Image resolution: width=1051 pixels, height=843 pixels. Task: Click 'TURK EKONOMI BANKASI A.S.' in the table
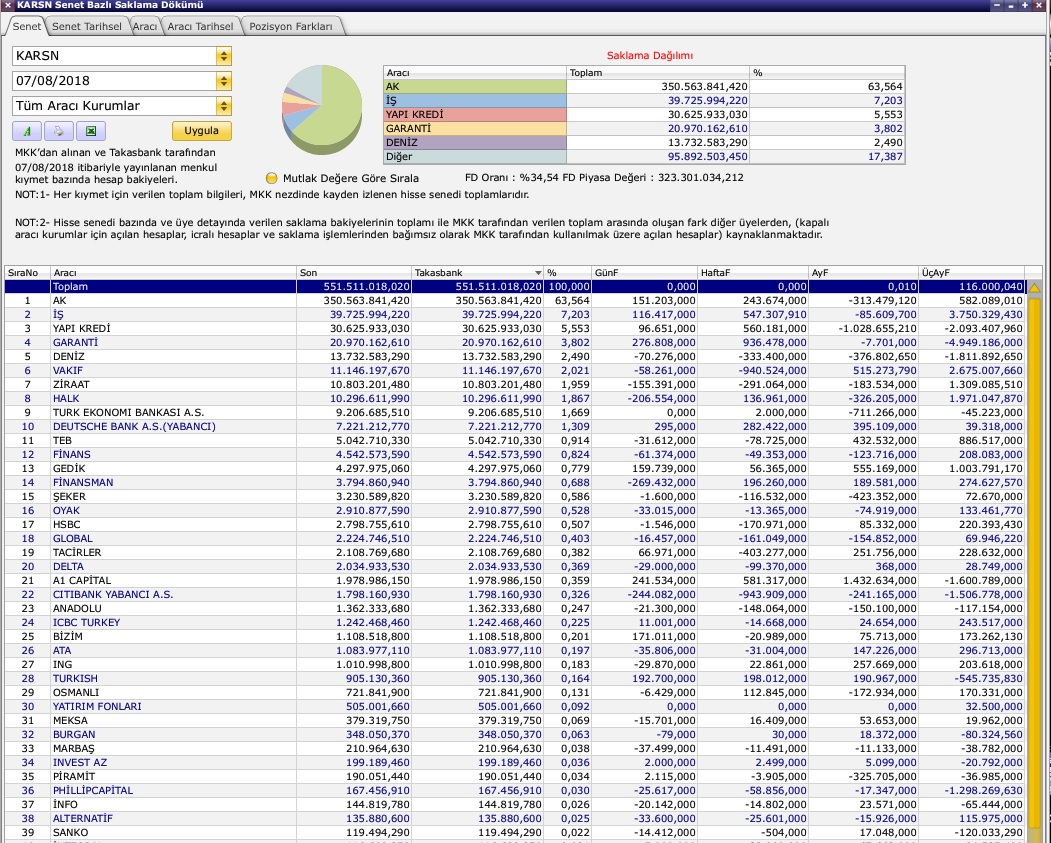128,413
